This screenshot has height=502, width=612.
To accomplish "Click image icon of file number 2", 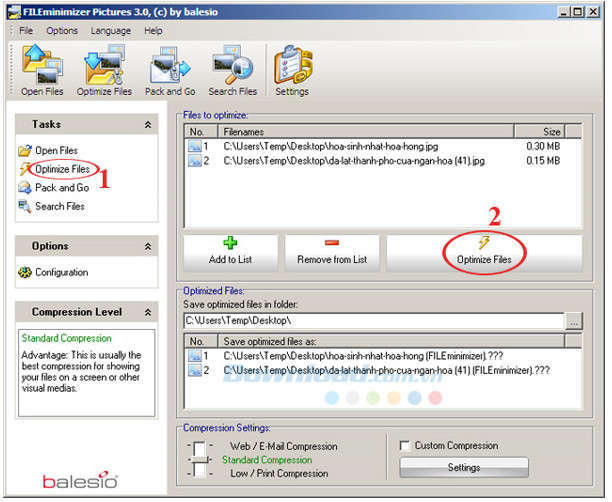I will (195, 161).
